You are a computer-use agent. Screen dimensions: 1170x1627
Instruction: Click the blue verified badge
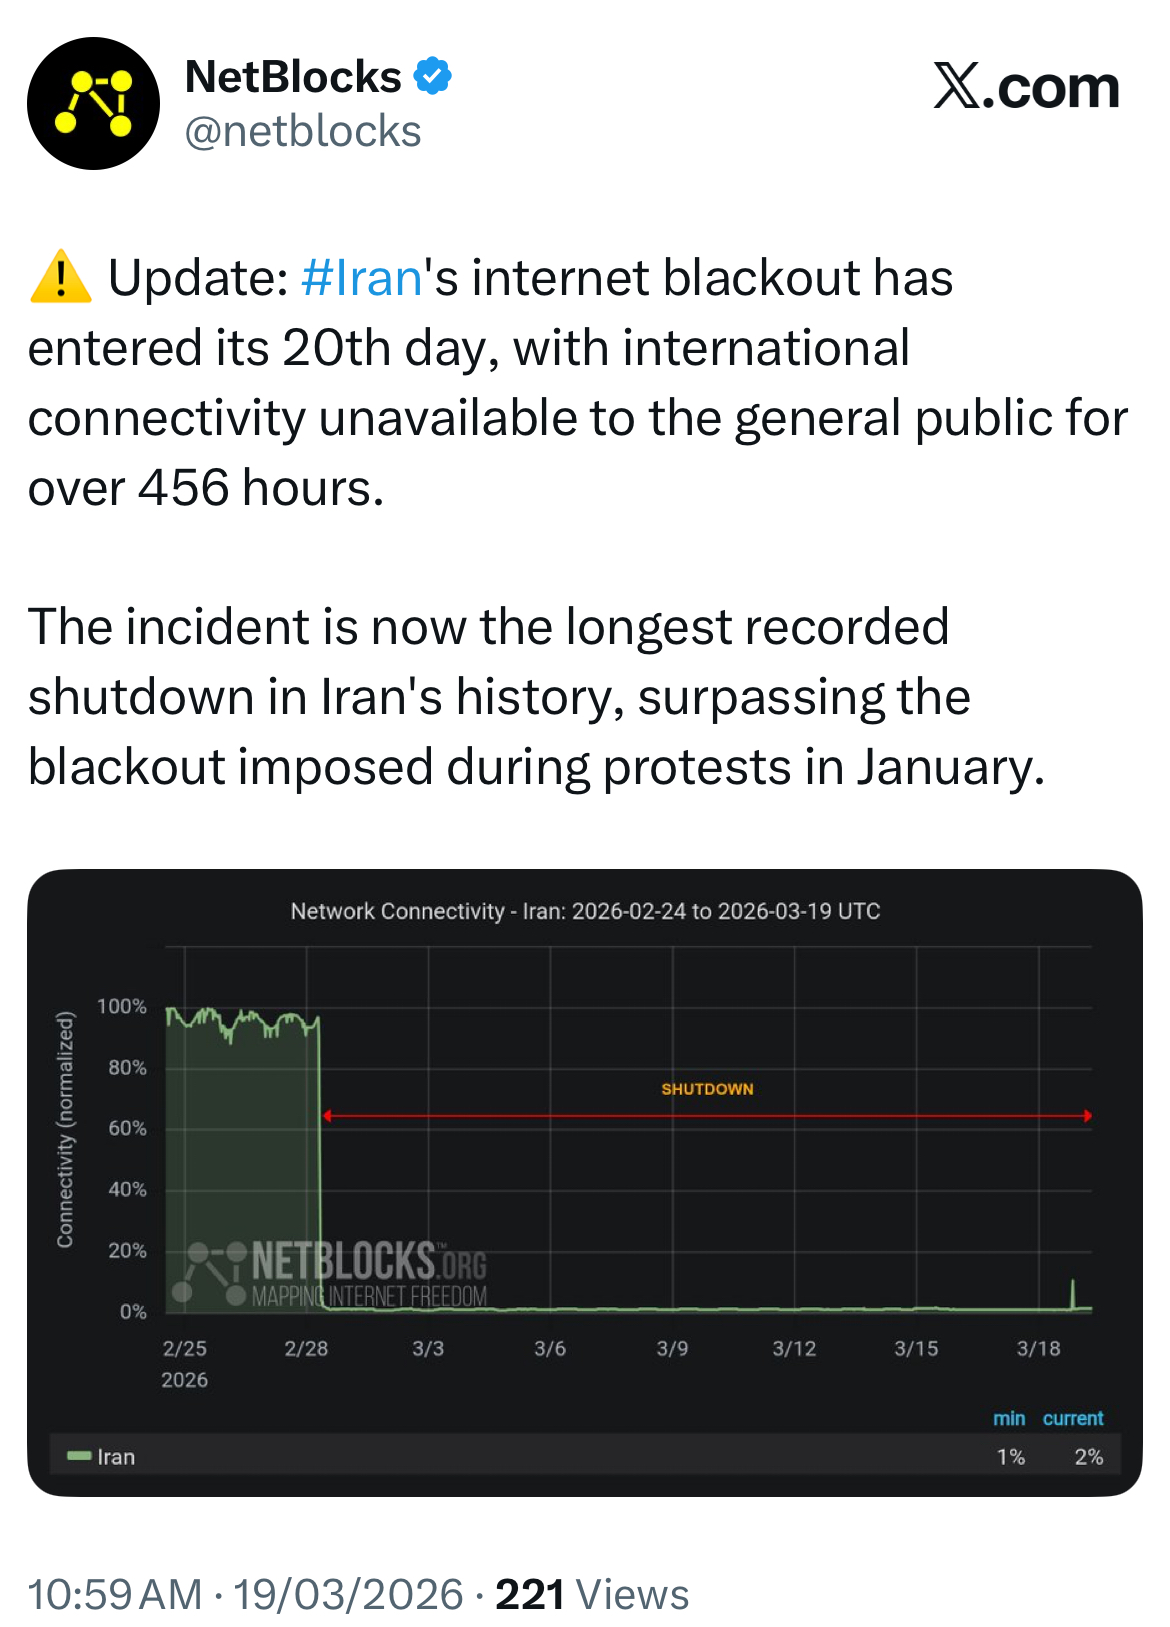[433, 76]
